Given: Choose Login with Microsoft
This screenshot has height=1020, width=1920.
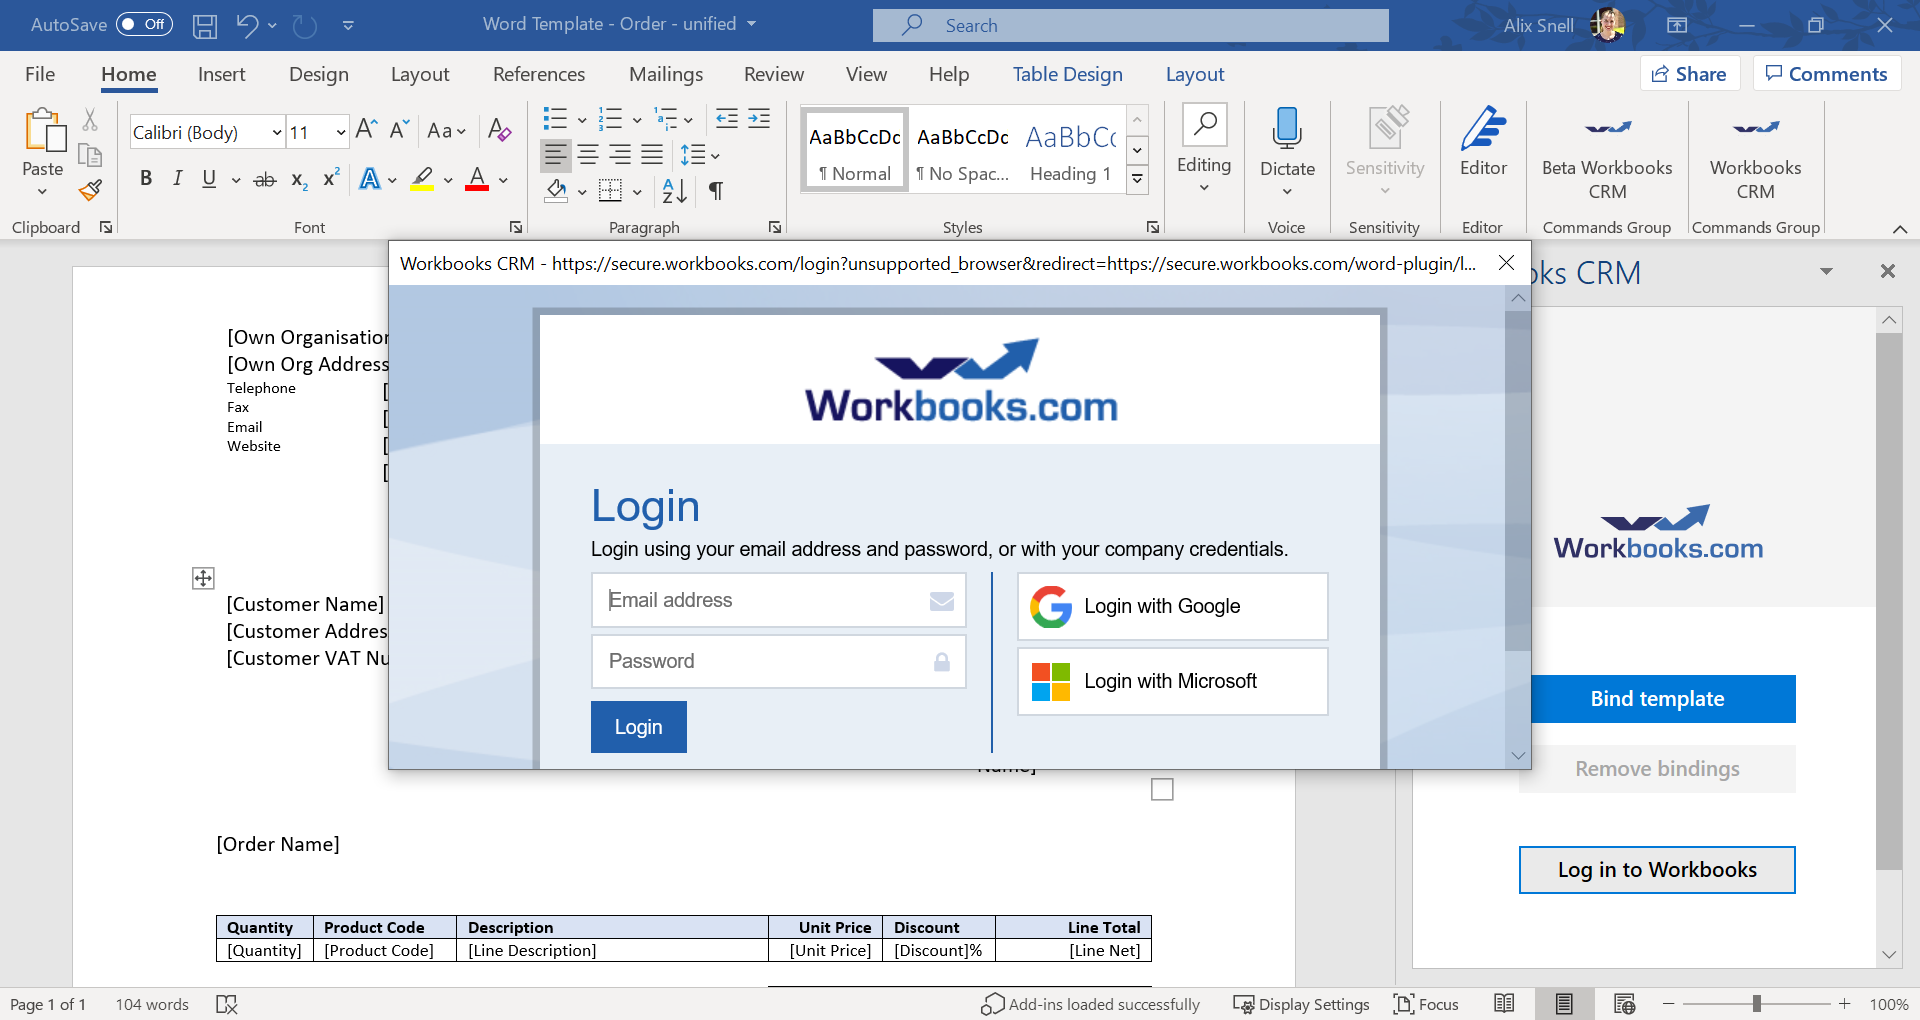Looking at the screenshot, I should (x=1172, y=681).
